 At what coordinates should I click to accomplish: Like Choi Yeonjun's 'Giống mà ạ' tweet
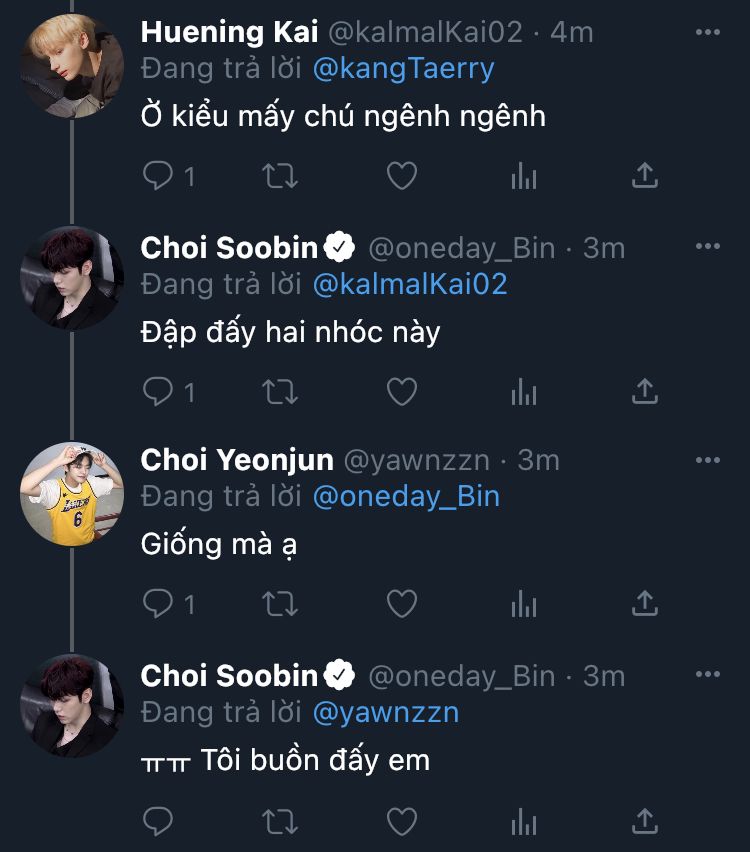coord(401,604)
